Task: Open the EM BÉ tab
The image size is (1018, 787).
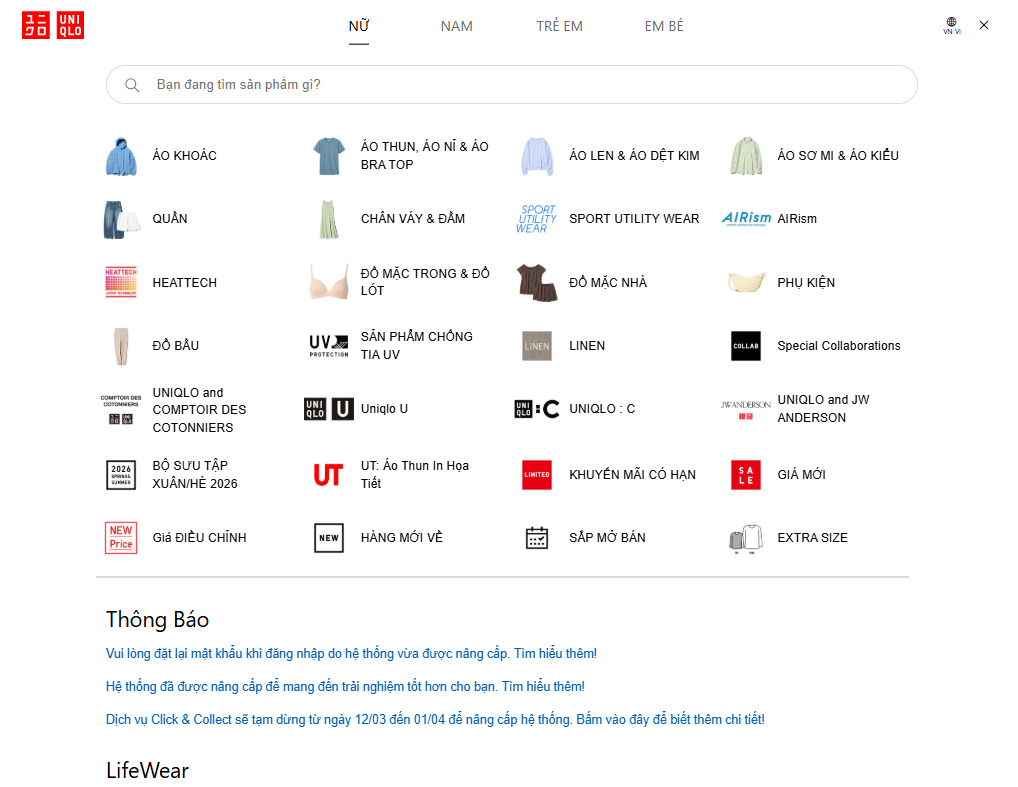Action: [664, 26]
